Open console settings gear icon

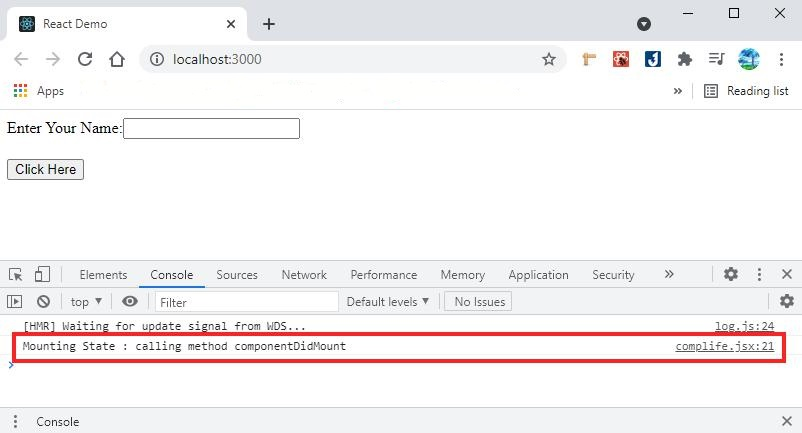pyautogui.click(x=787, y=301)
